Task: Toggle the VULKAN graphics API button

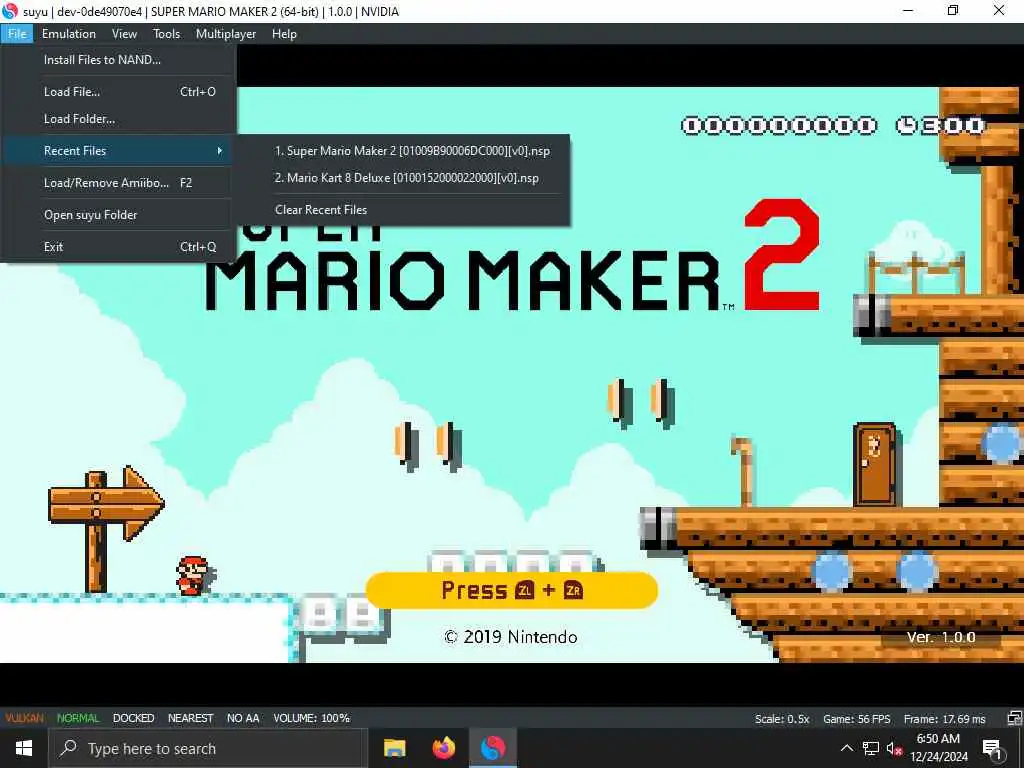Action: tap(25, 718)
